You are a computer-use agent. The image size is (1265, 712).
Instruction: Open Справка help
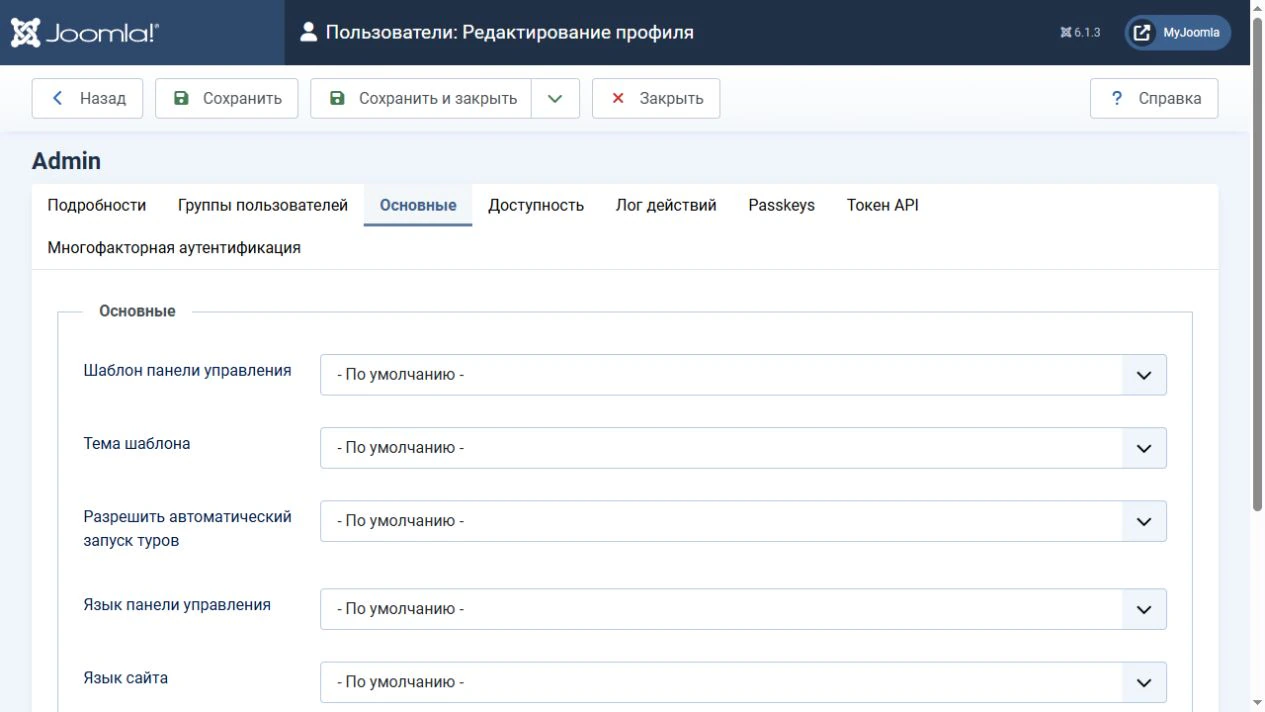(x=1154, y=98)
